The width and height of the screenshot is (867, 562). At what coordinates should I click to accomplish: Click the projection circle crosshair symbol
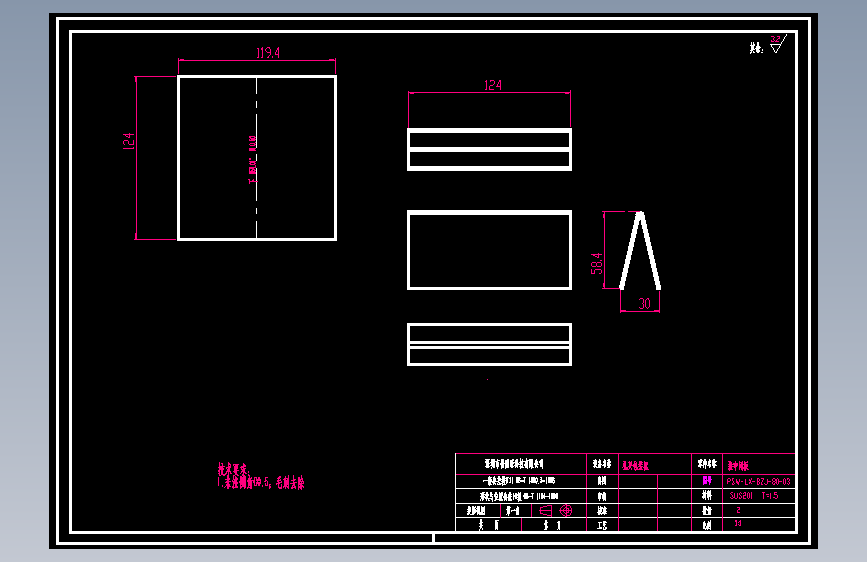click(566, 510)
